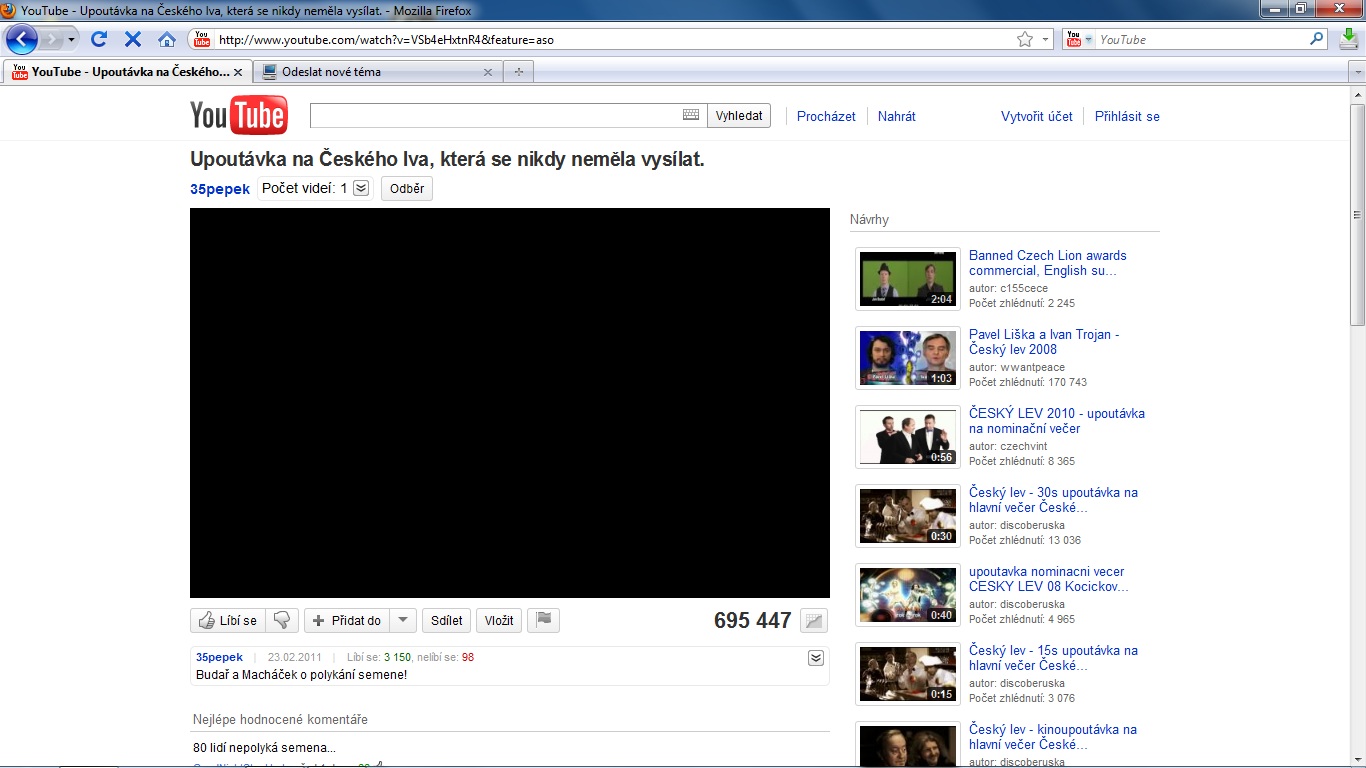Open a new tab with the plus button
The image size is (1366, 768).
coord(518,72)
